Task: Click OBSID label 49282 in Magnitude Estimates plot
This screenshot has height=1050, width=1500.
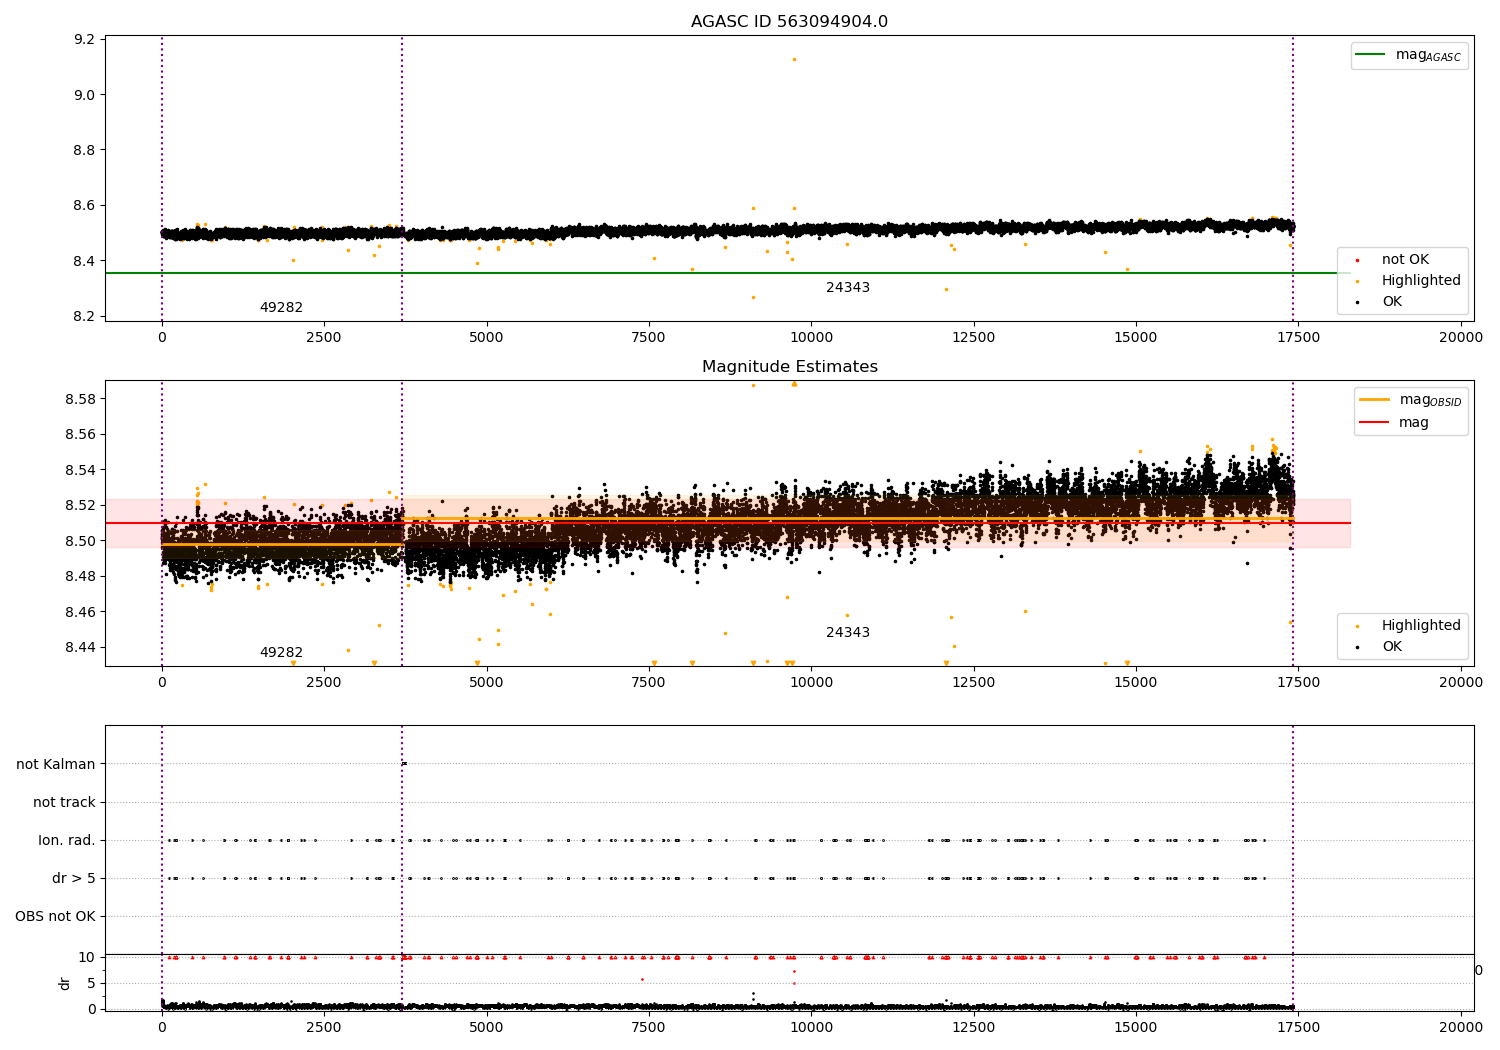Action: (281, 653)
